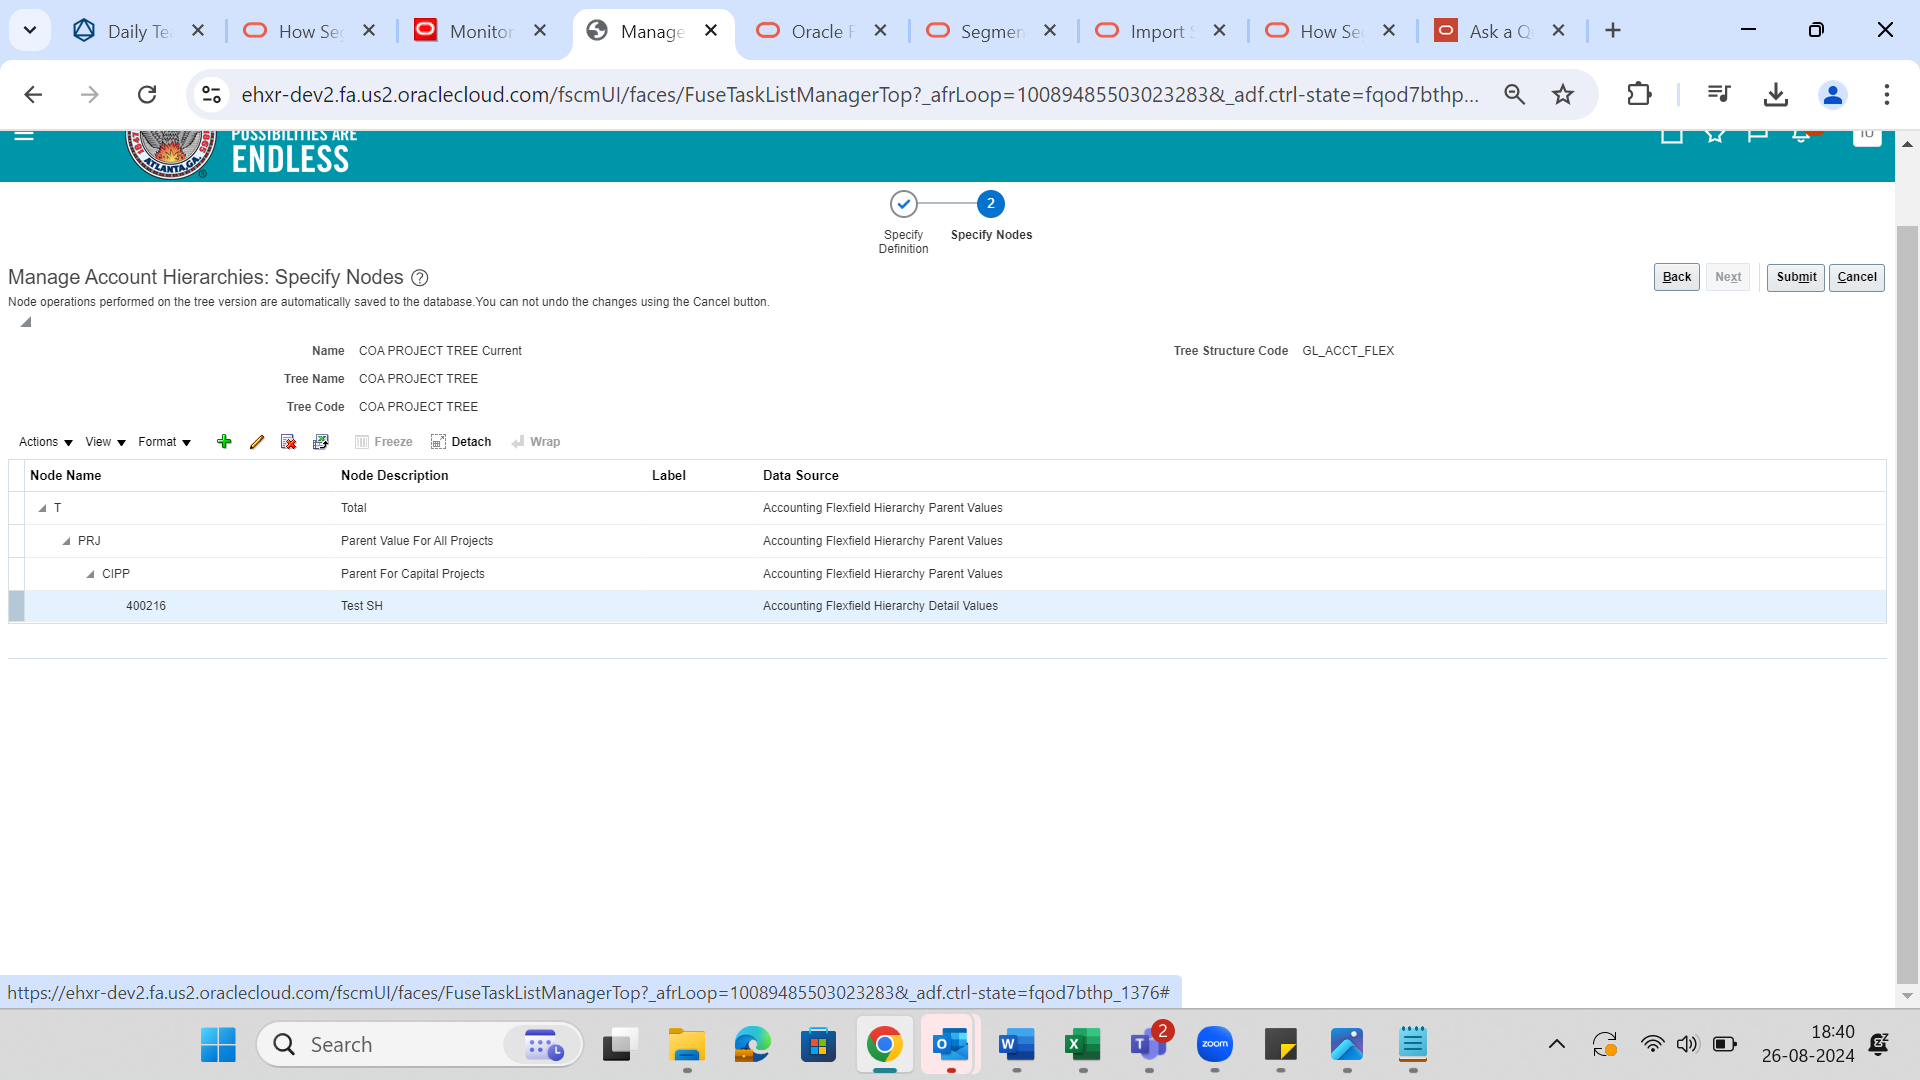Screen dimensions: 1920x1080
Task: Open site information icon in address bar
Action: (x=211, y=95)
